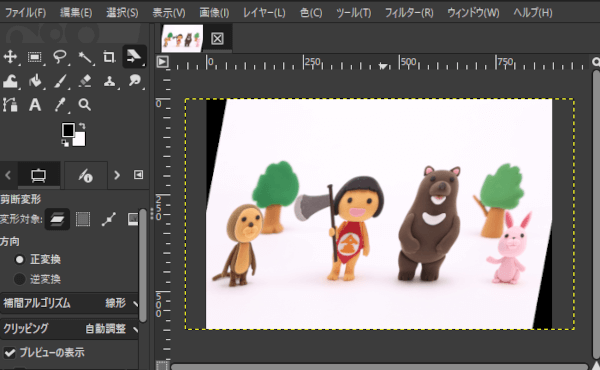This screenshot has height=370, width=600.
Task: Show next dock tab using right chevron
Action: [117, 175]
